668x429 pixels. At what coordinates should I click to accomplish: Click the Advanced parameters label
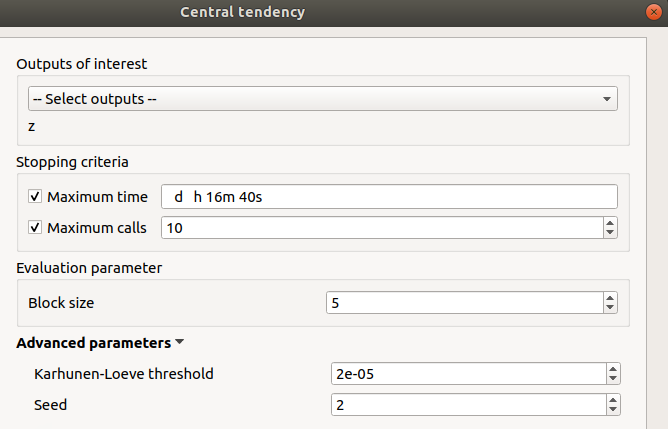pyautogui.click(x=94, y=342)
